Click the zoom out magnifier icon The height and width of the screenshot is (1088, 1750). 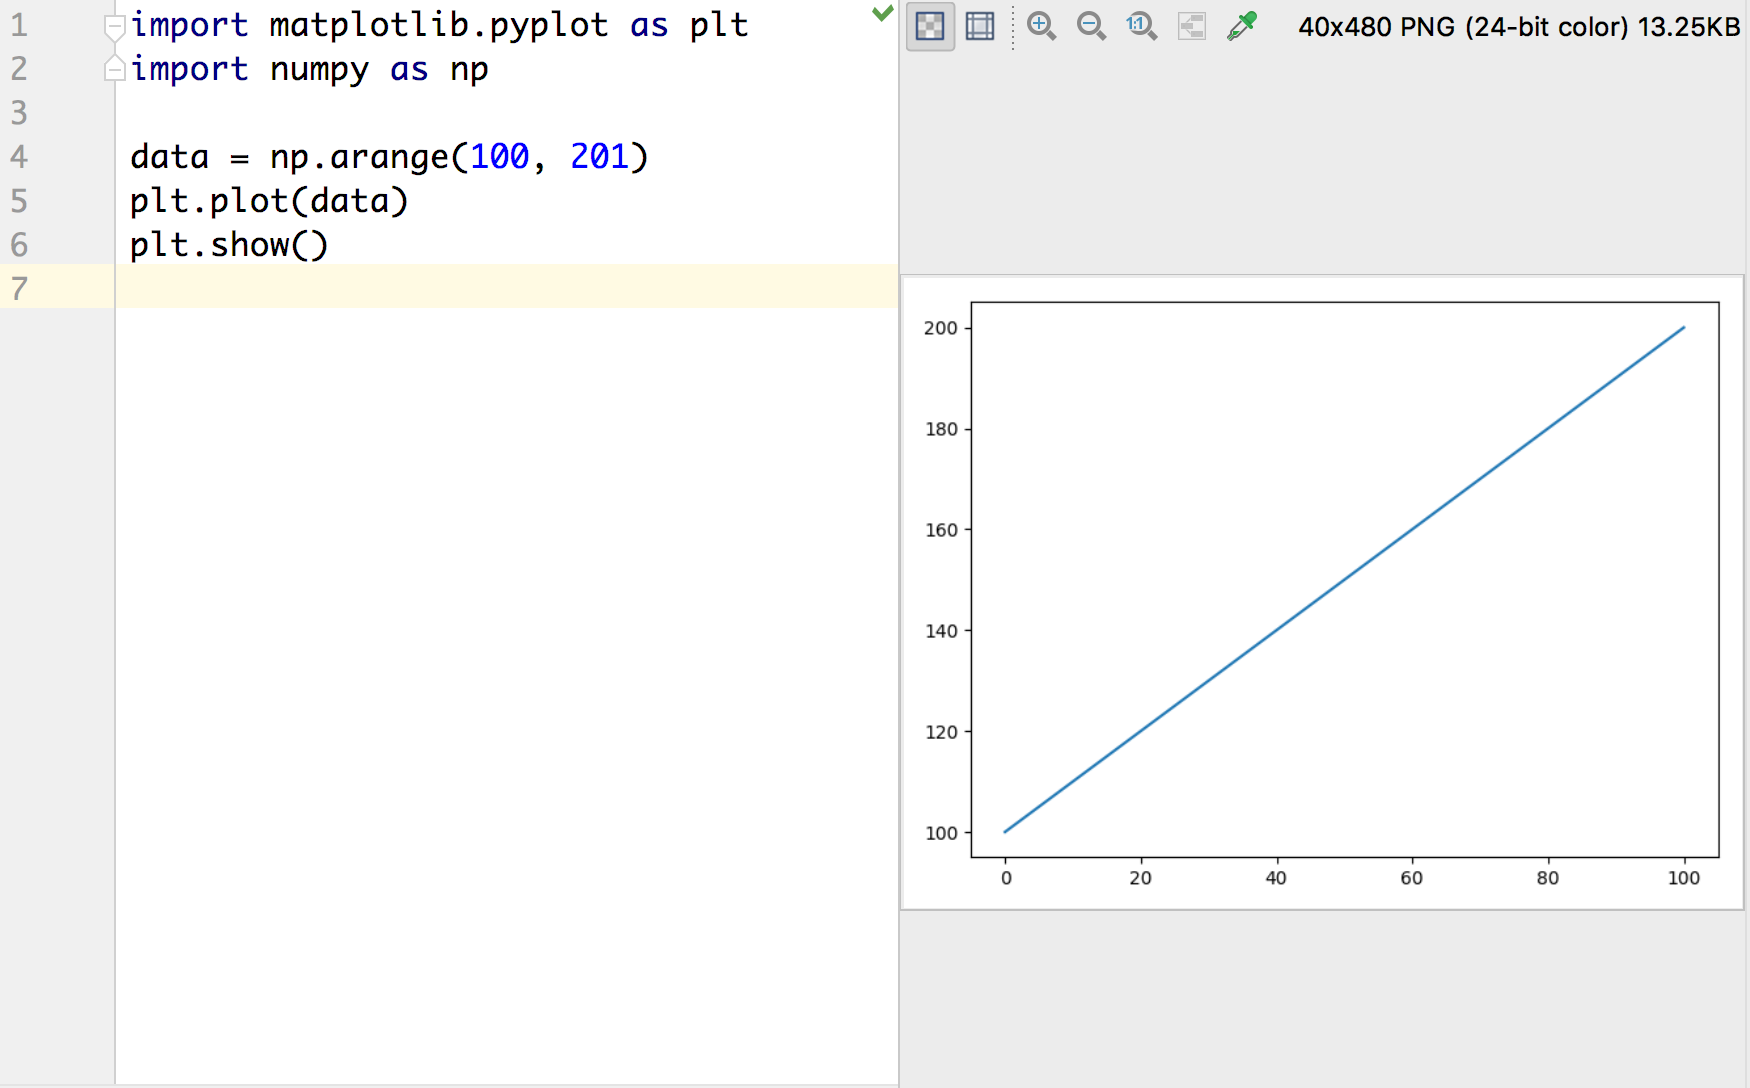(1091, 27)
